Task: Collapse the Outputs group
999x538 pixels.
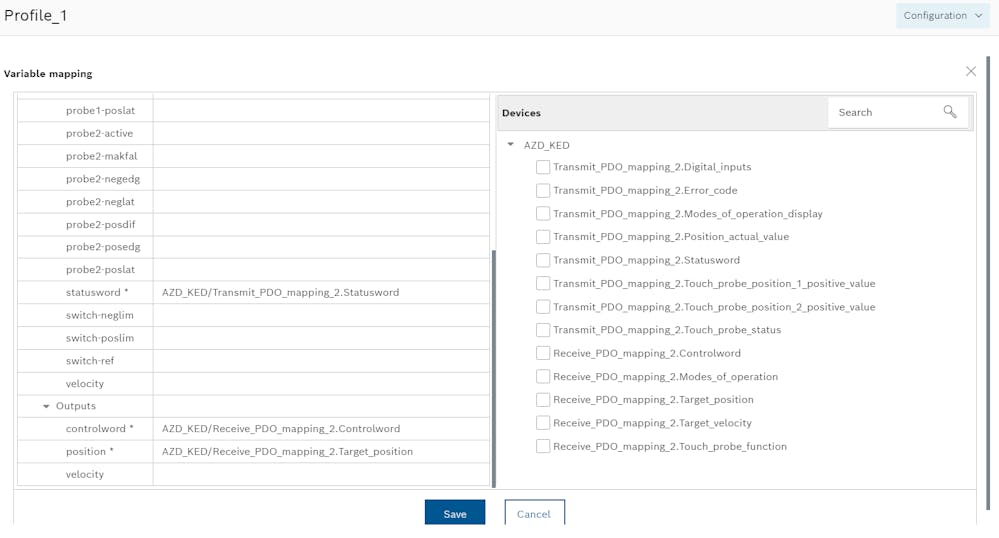Action: [x=46, y=406]
